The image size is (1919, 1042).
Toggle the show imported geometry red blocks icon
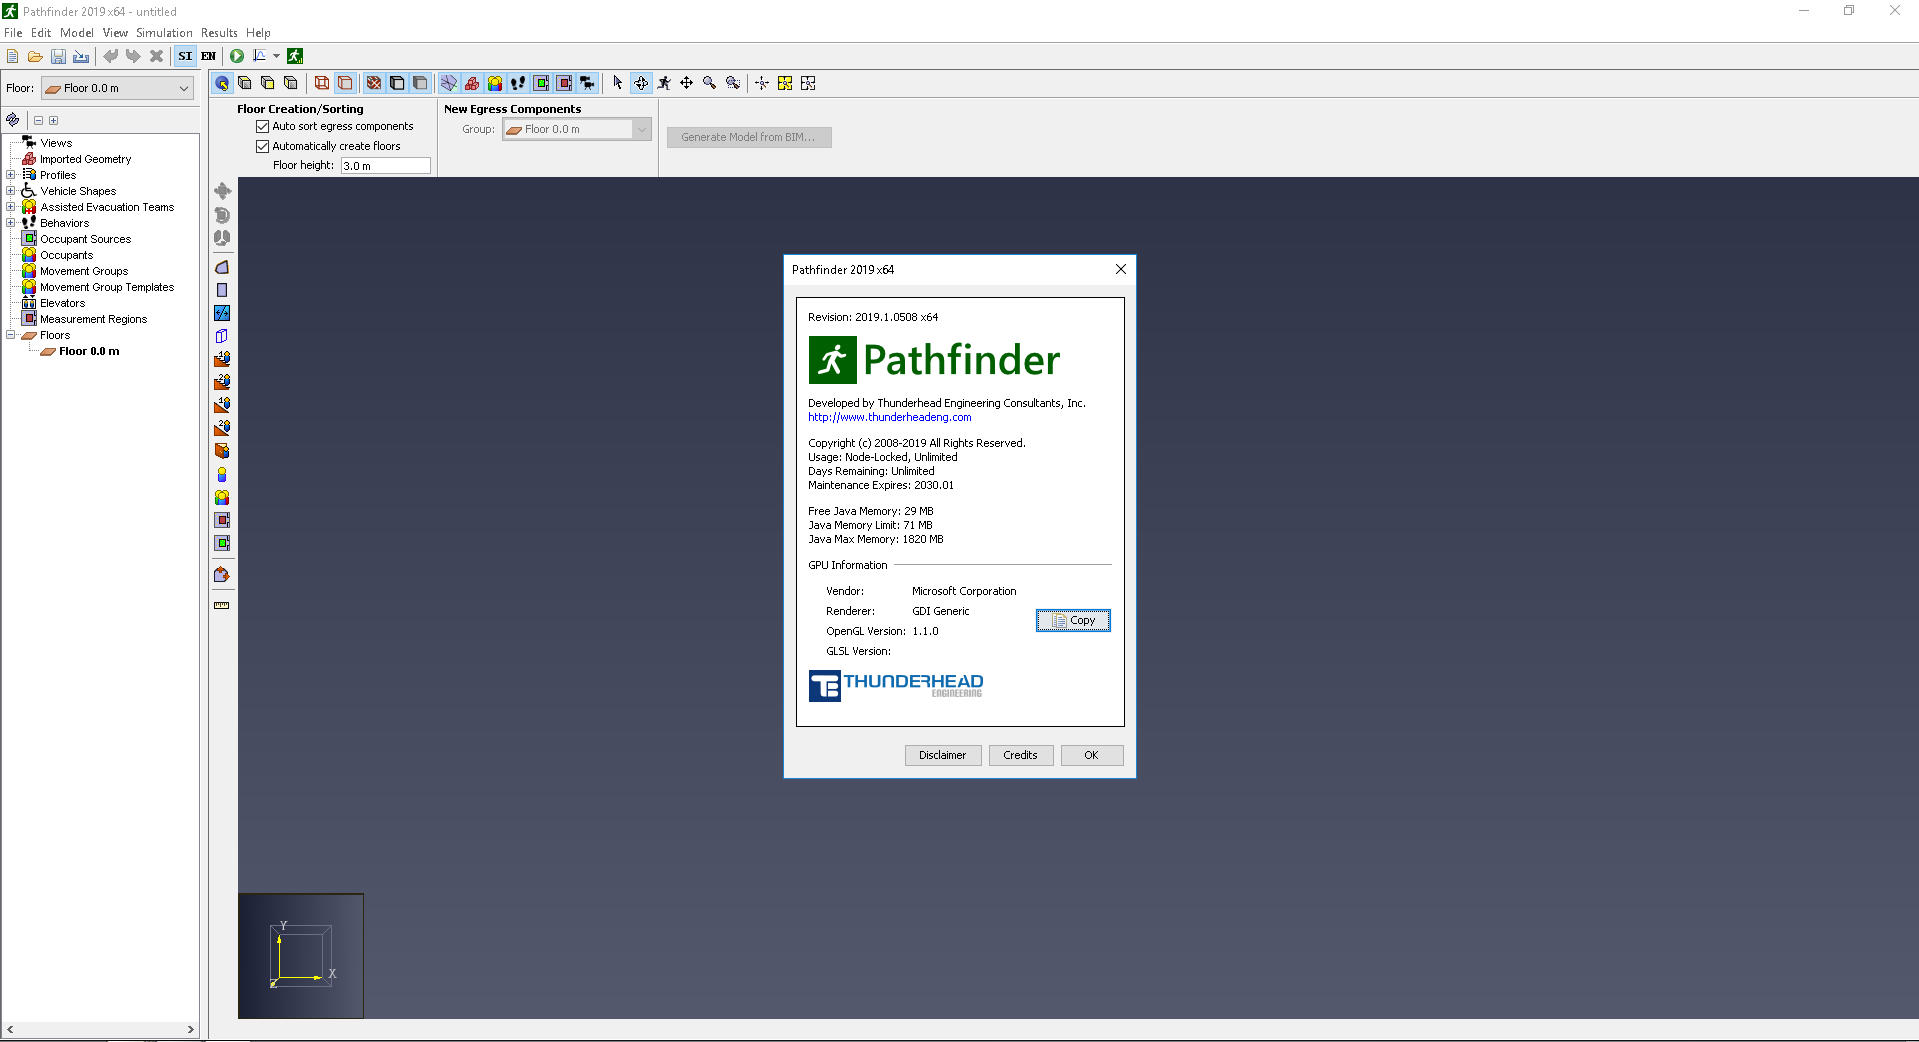472,83
